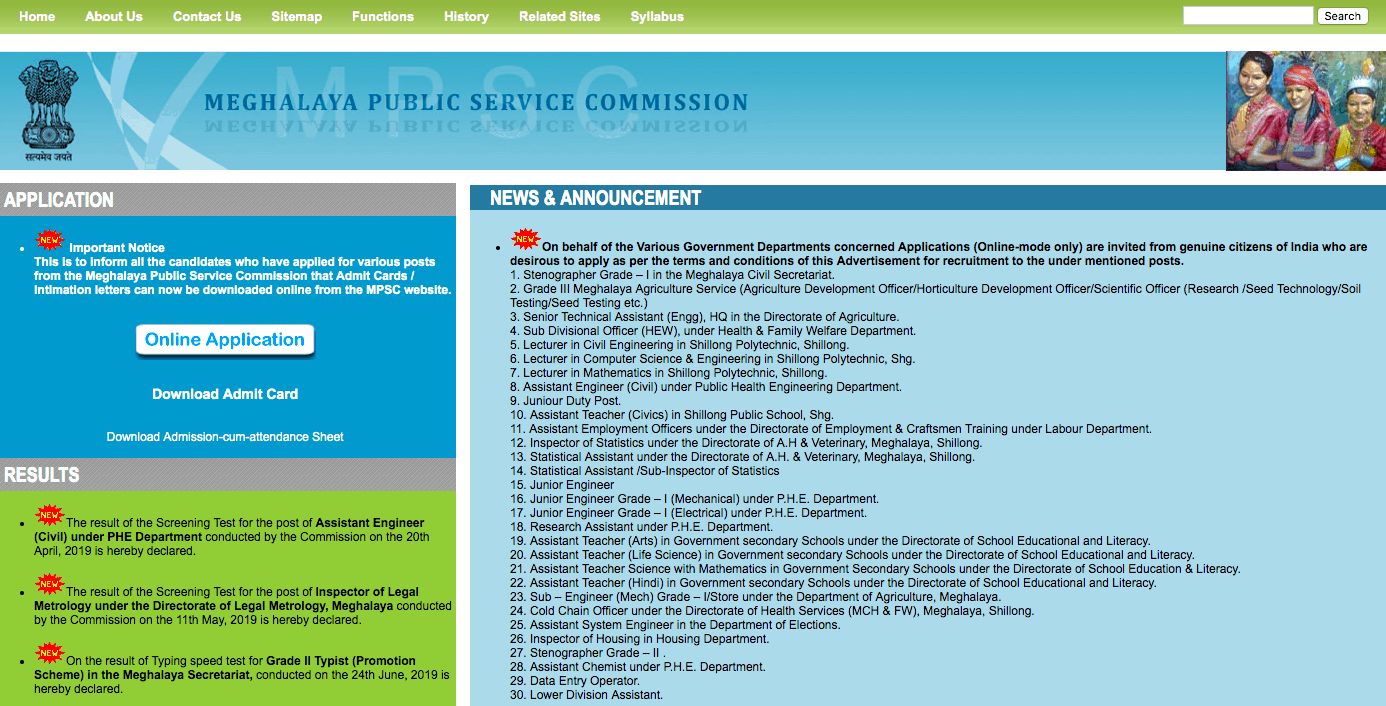Open the About Us page
The width and height of the screenshot is (1386, 706).
coord(114,16)
